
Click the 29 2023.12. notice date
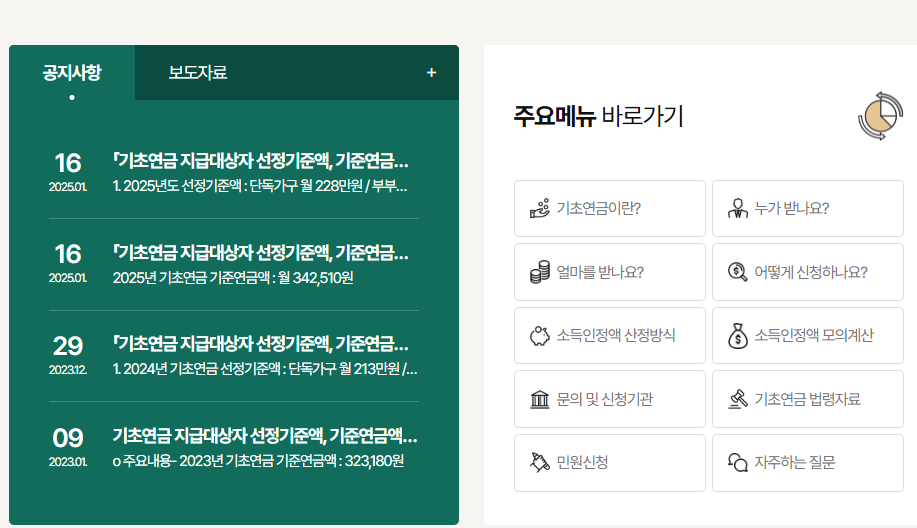pyautogui.click(x=68, y=355)
